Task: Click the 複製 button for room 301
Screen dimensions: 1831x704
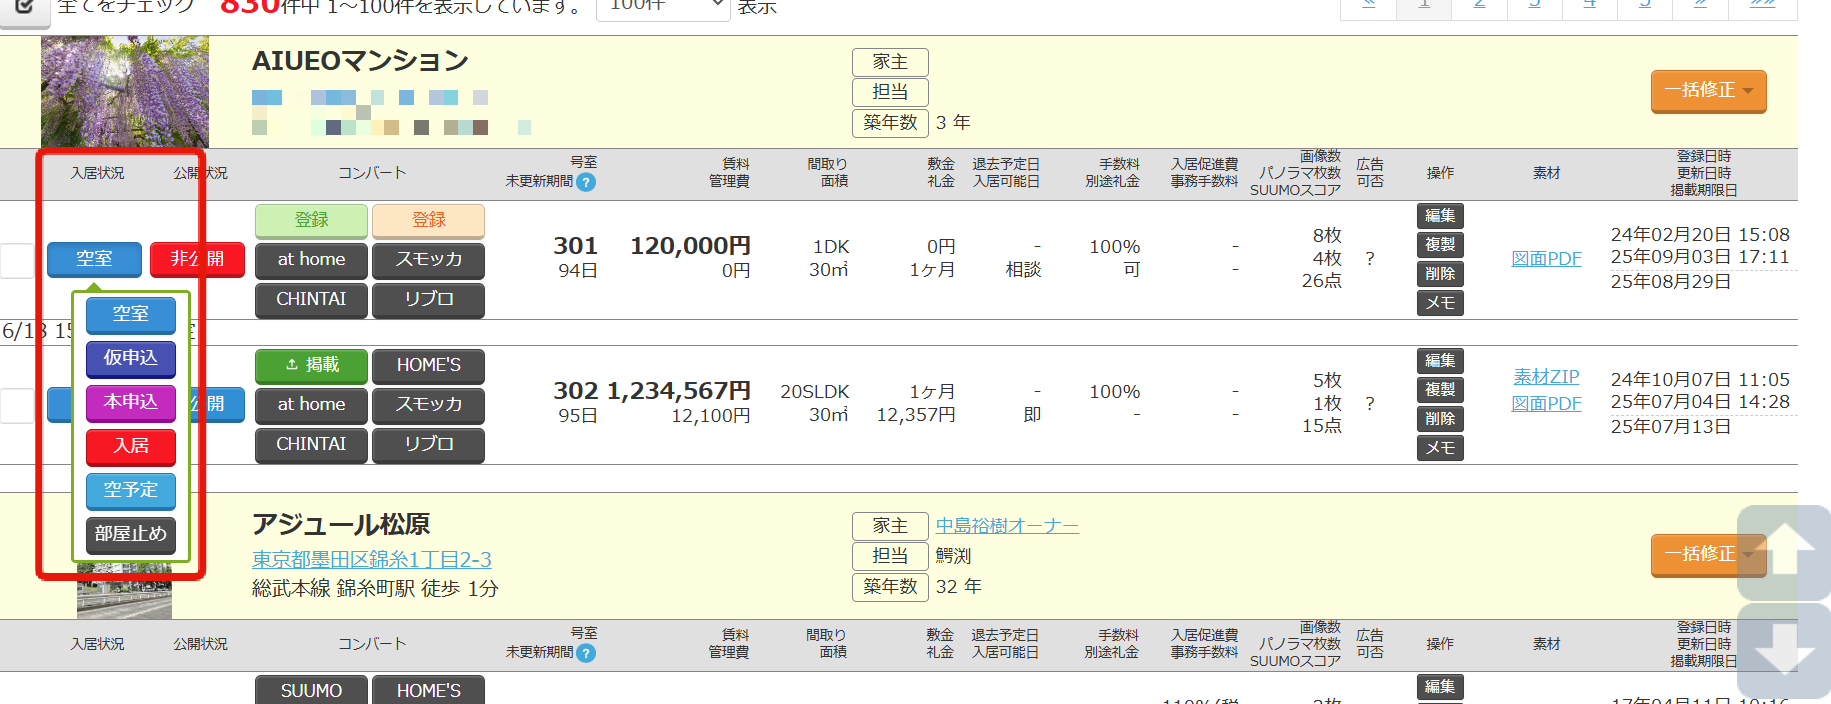Action: (1440, 245)
